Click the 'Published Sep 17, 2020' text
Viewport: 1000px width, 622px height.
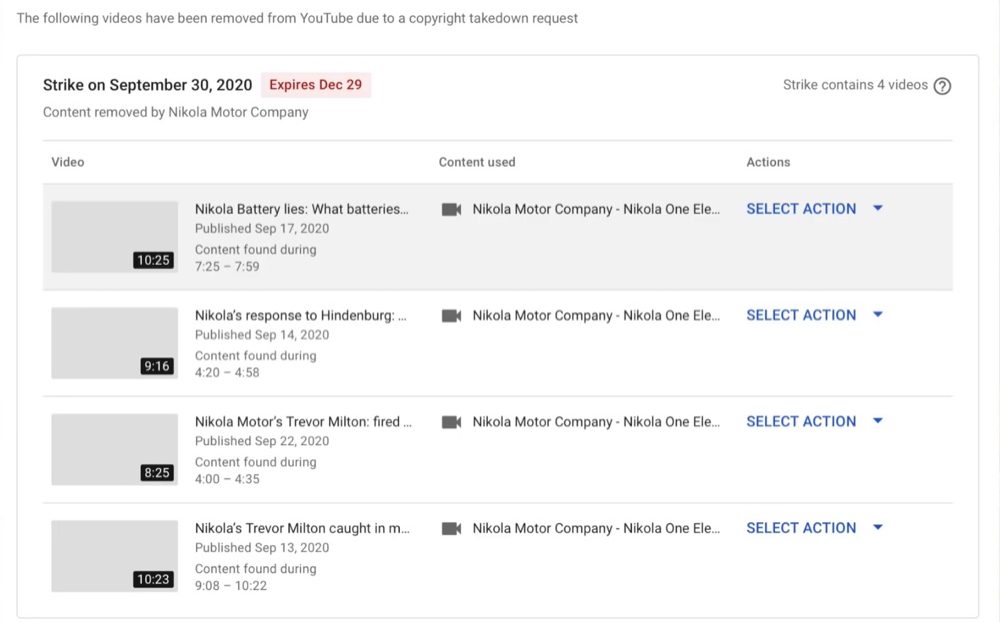tap(262, 228)
